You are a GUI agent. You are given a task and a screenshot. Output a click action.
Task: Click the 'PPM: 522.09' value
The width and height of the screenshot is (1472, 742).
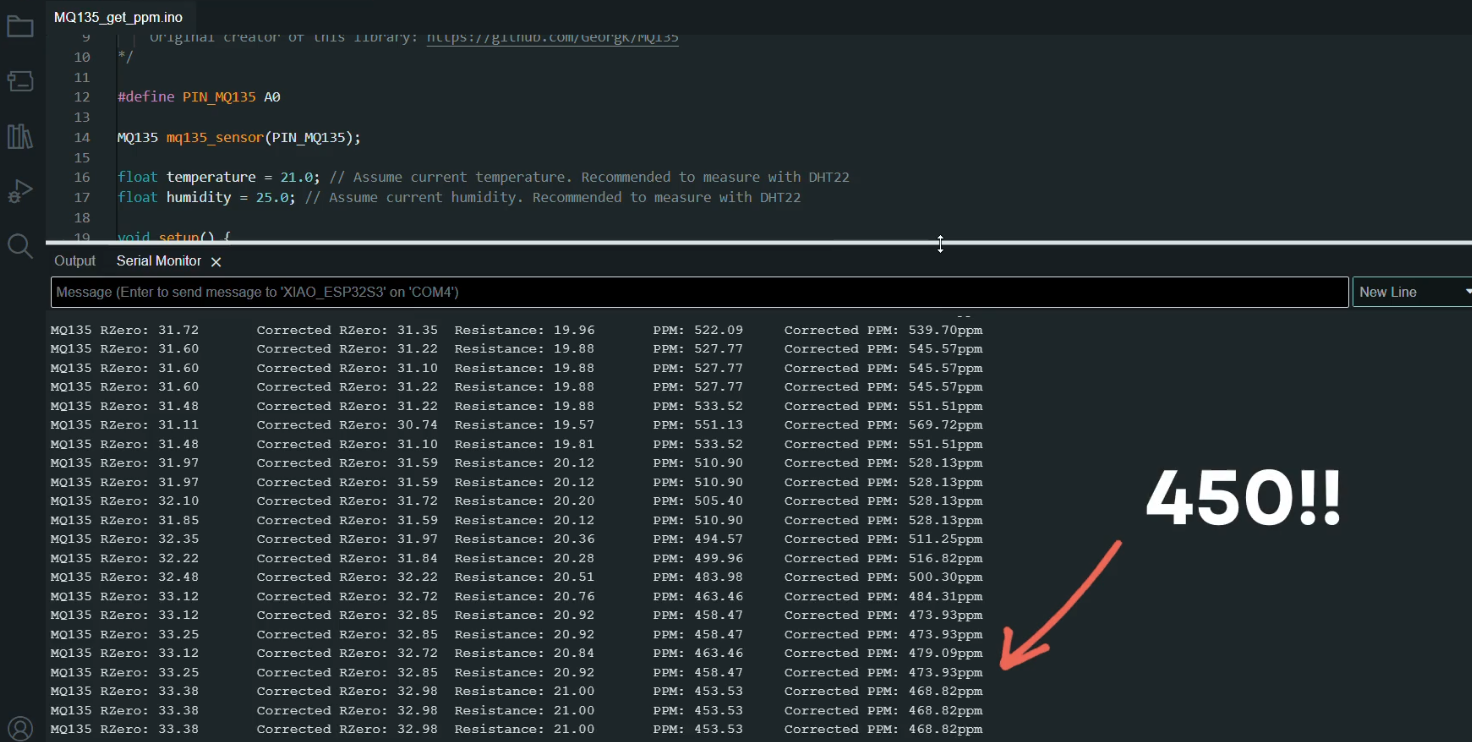(698, 330)
